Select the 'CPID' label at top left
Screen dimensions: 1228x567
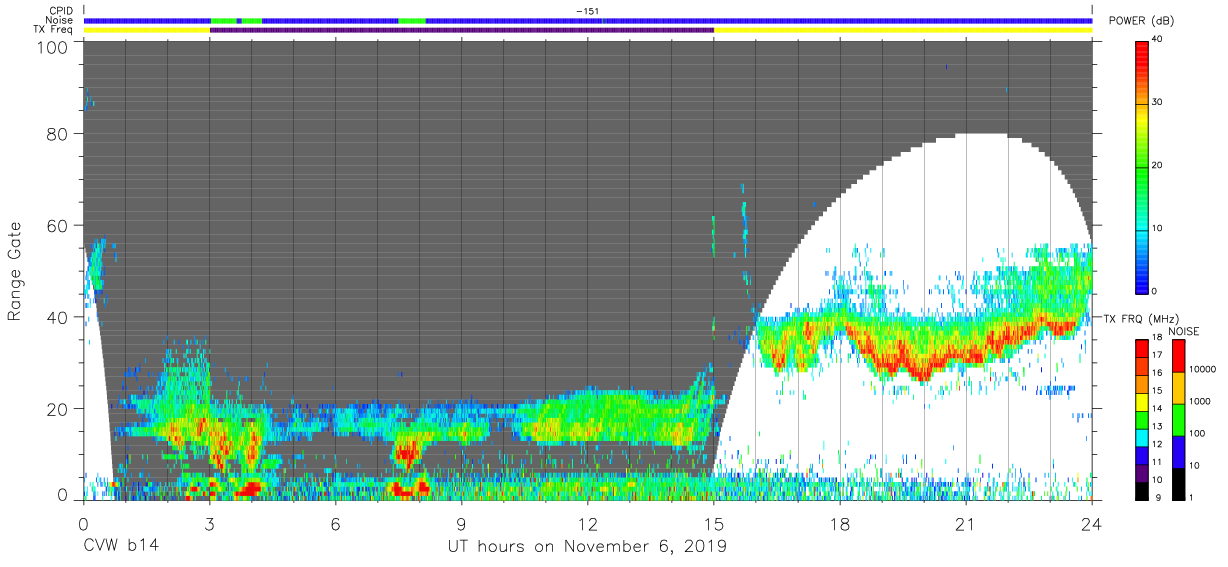pyautogui.click(x=60, y=11)
